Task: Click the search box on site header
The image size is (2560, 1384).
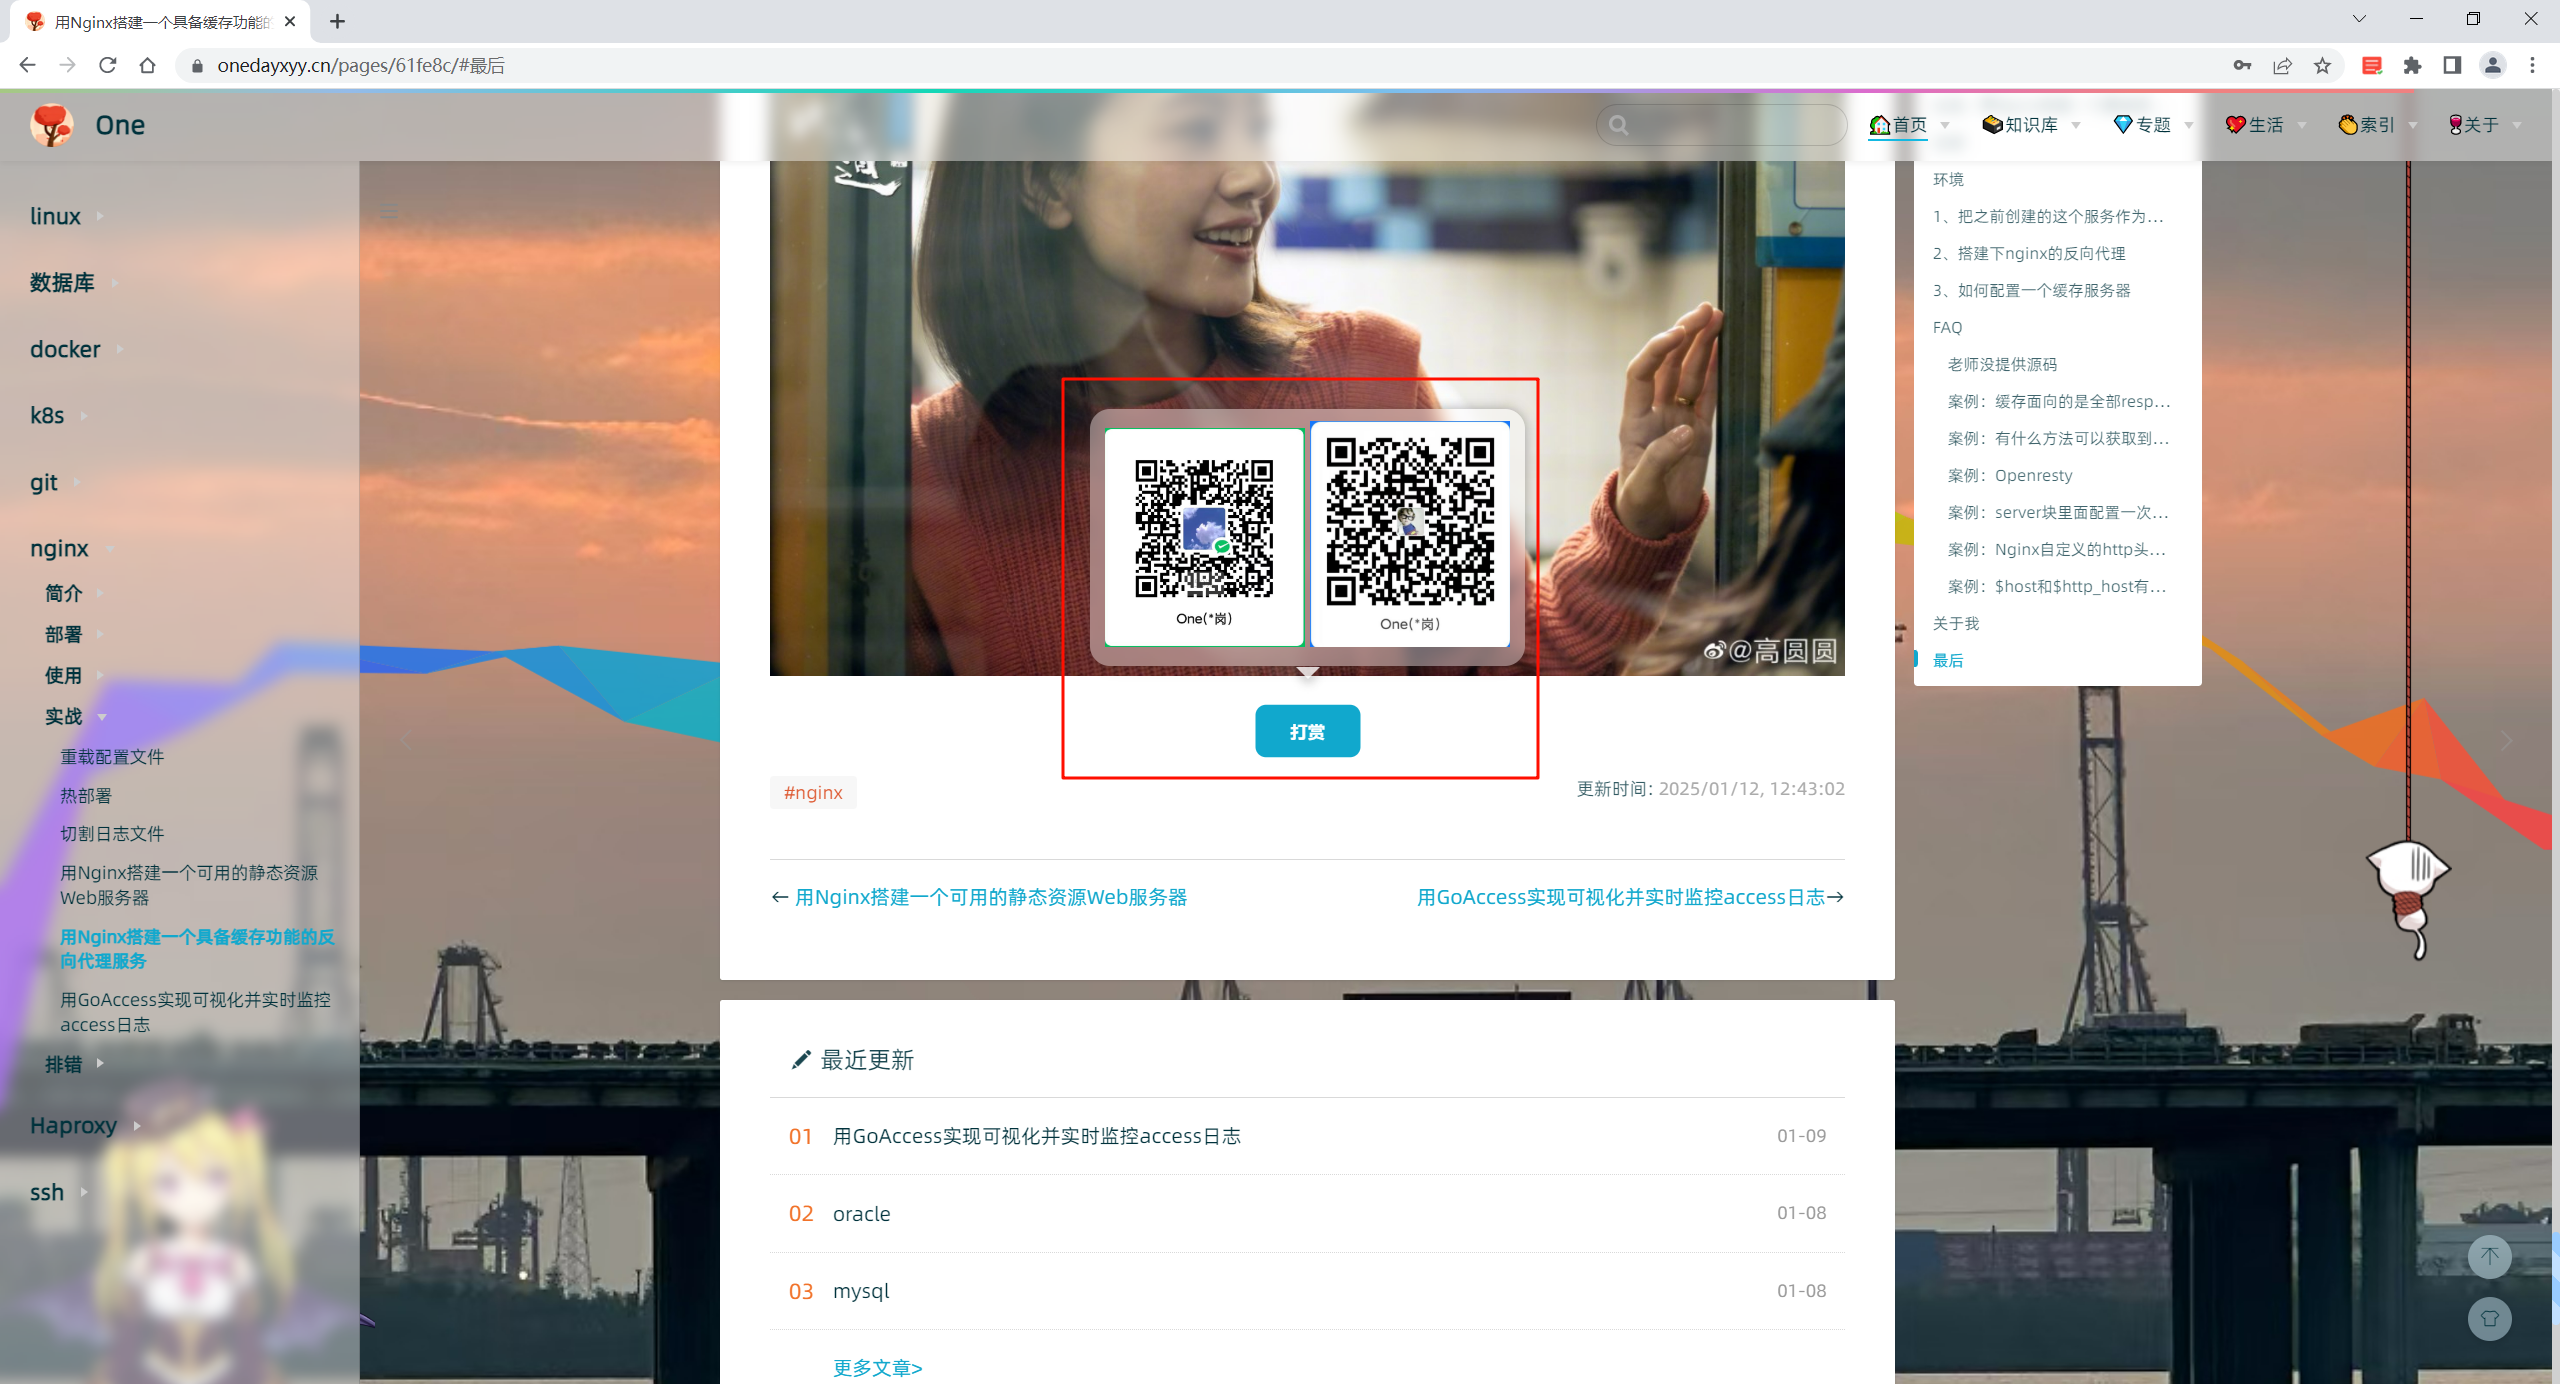Action: (1721, 125)
